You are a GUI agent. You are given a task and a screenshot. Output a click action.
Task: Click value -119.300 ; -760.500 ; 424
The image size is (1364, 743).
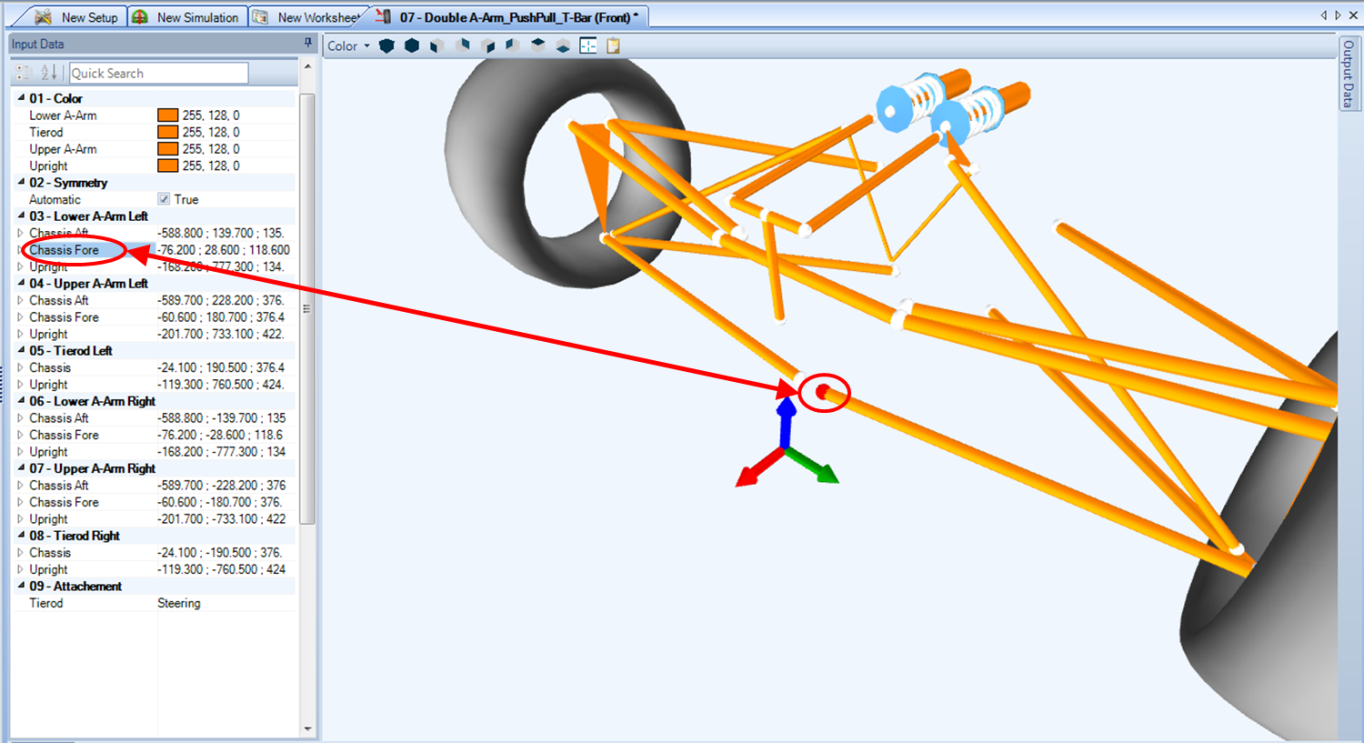pyautogui.click(x=221, y=570)
